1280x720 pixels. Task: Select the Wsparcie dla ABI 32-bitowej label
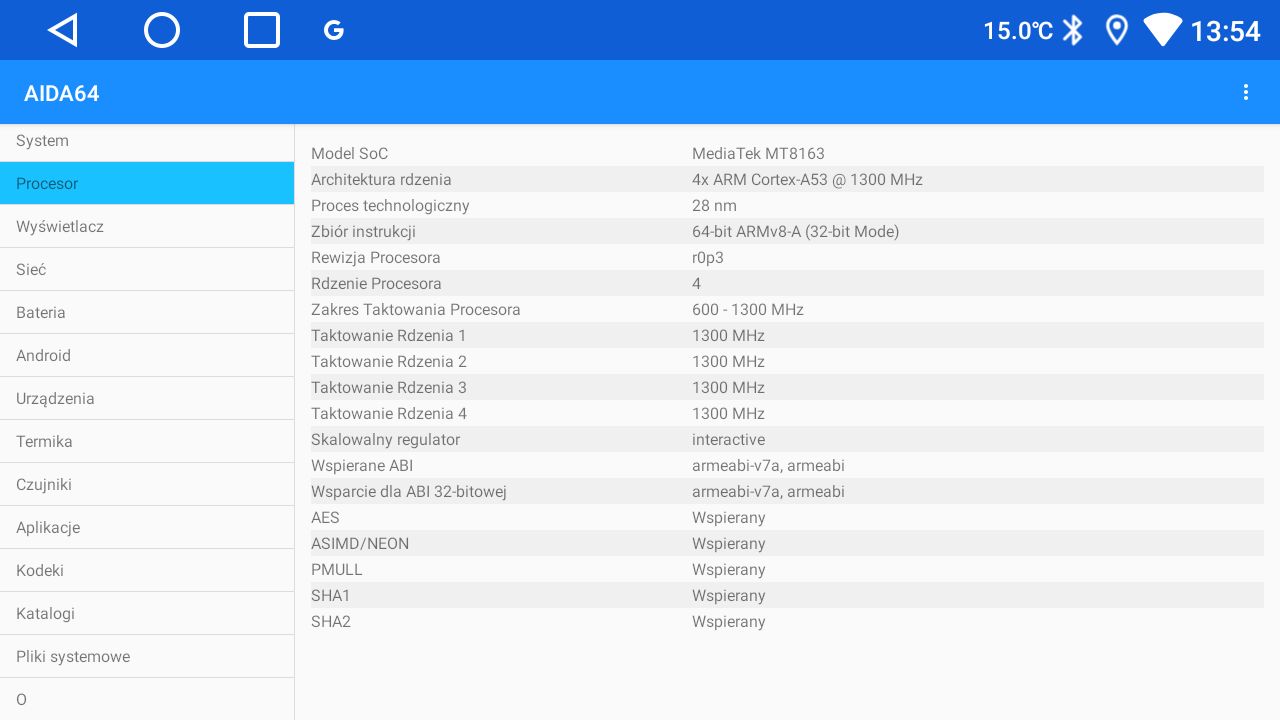click(409, 491)
